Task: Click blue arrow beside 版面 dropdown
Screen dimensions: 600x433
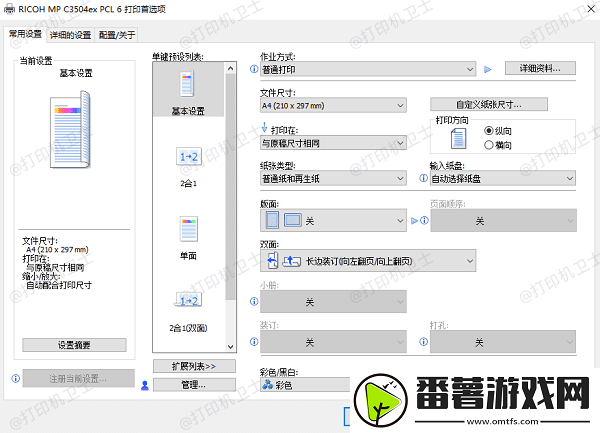Action: 414,221
